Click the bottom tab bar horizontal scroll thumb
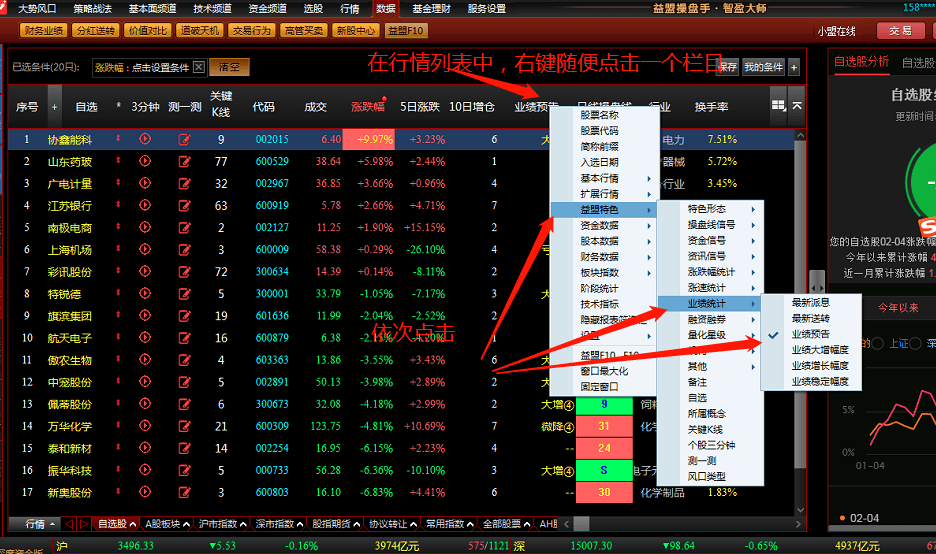The height and width of the screenshot is (554, 936). pos(582,524)
